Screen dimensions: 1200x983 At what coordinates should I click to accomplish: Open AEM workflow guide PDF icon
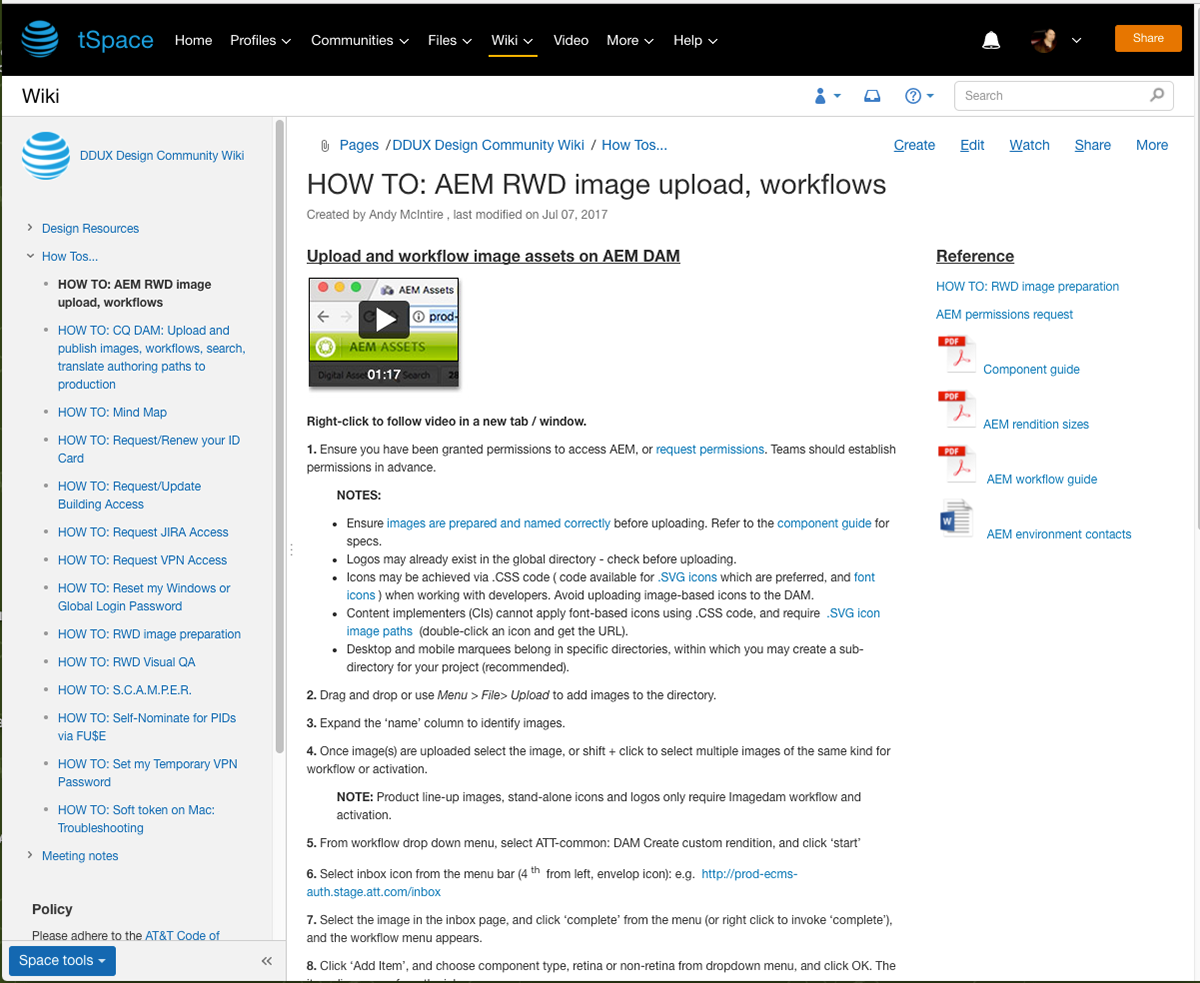(x=956, y=466)
